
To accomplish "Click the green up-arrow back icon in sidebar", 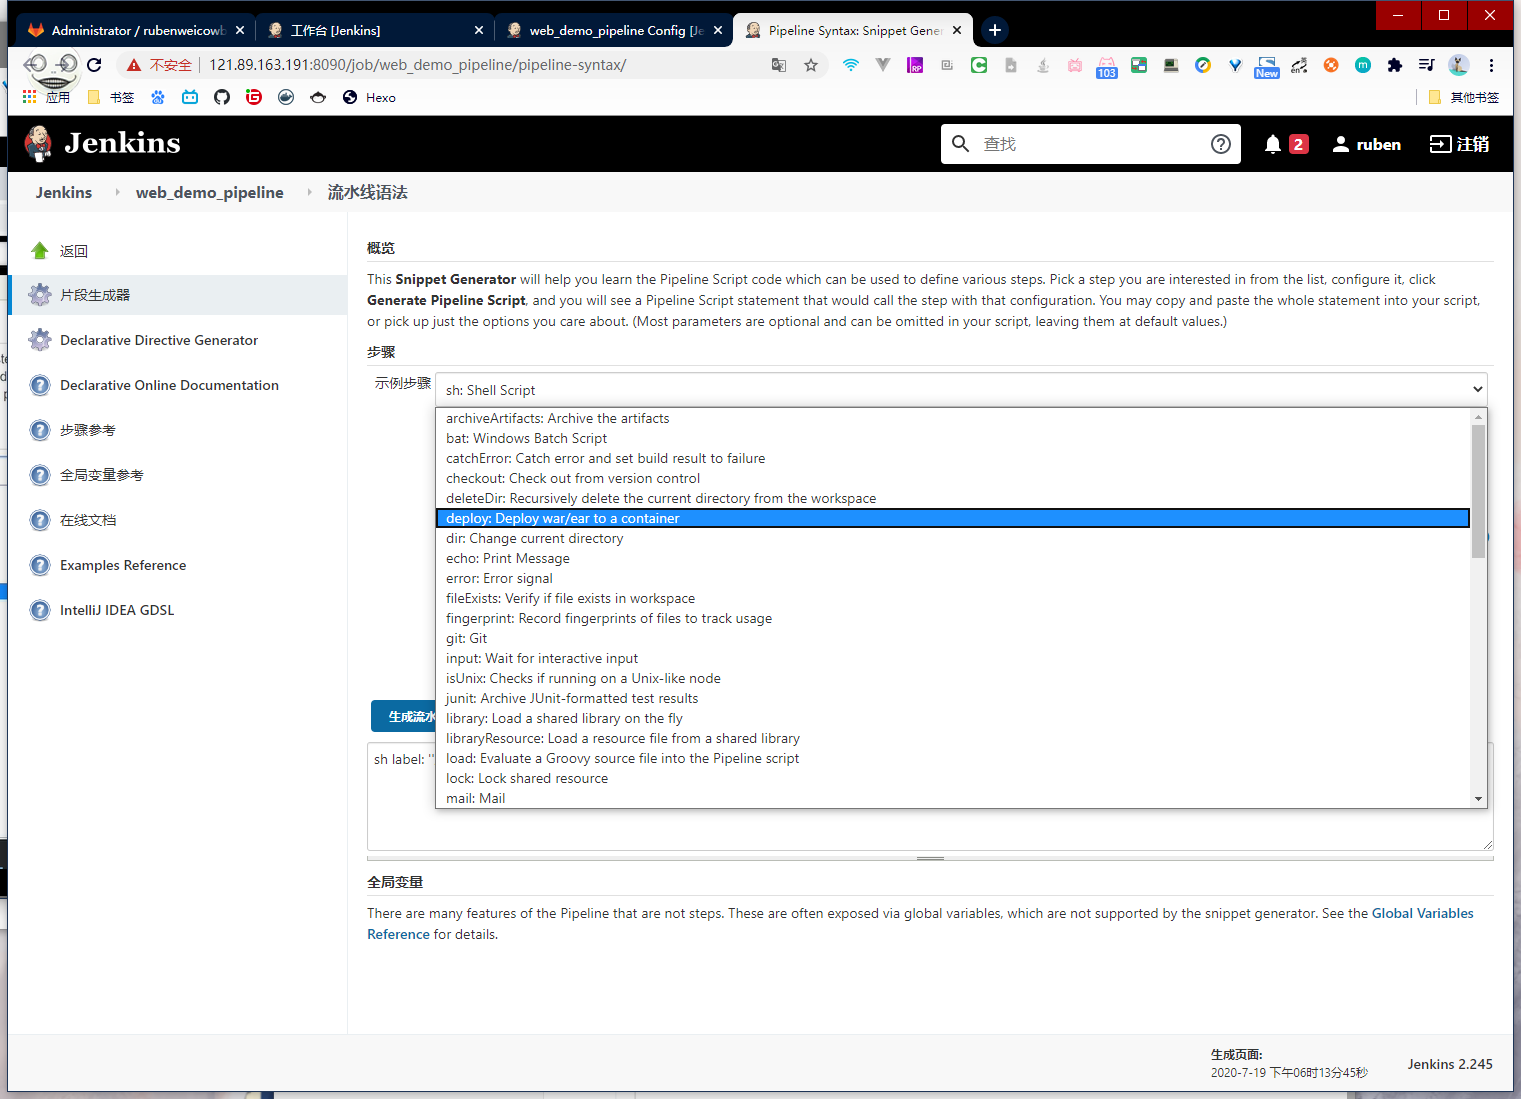I will point(40,251).
